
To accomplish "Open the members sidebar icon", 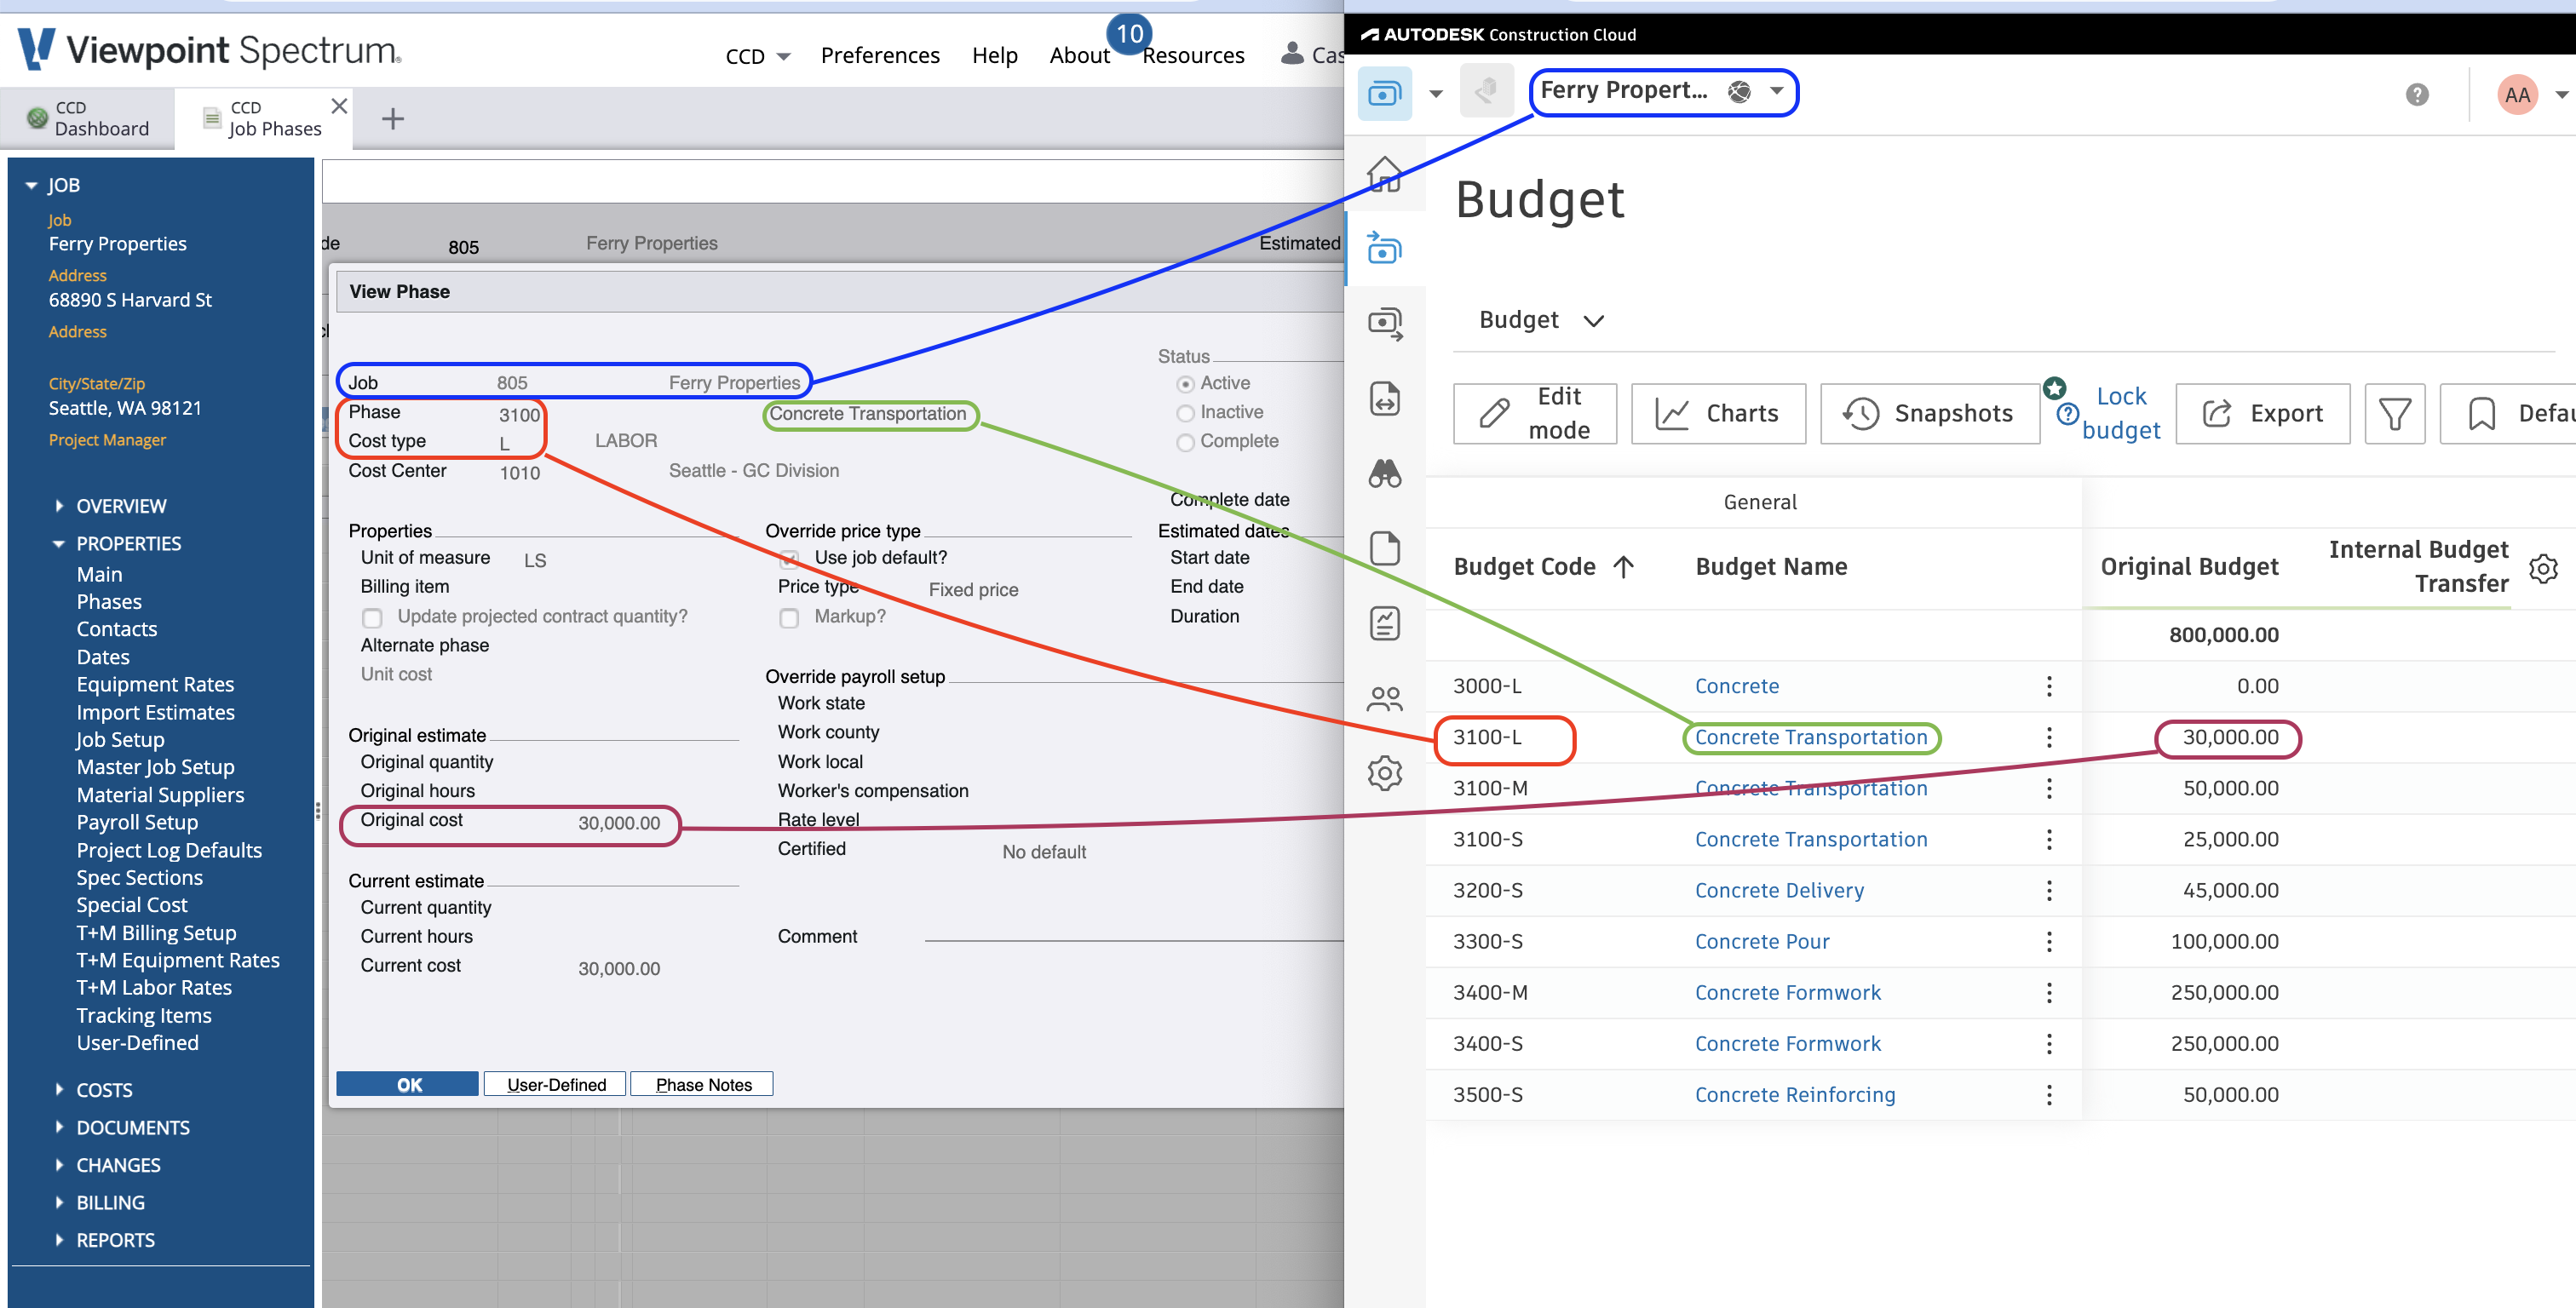I will pos(1384,698).
